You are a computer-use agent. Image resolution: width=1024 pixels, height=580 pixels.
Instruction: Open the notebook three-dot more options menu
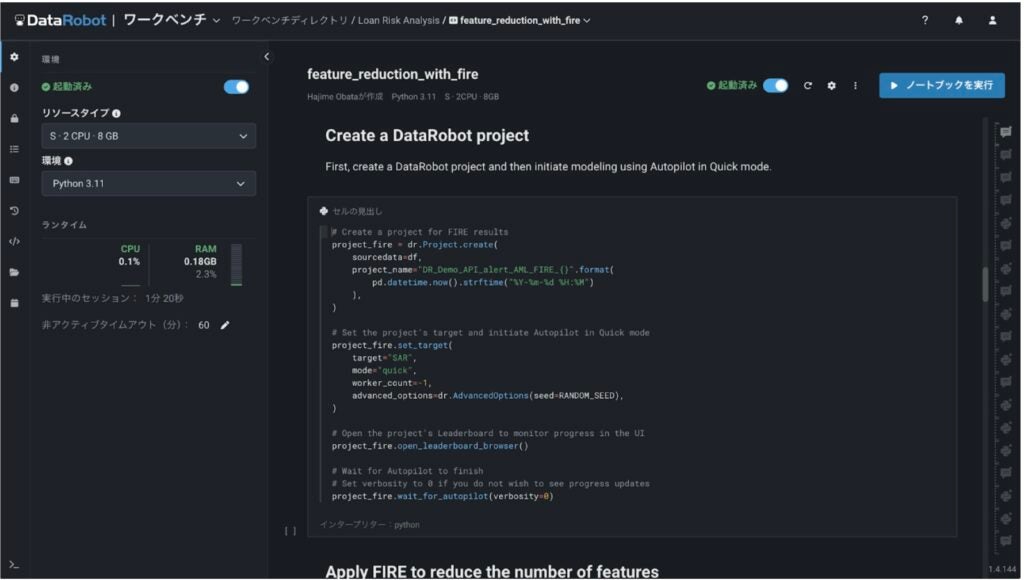pyautogui.click(x=855, y=86)
